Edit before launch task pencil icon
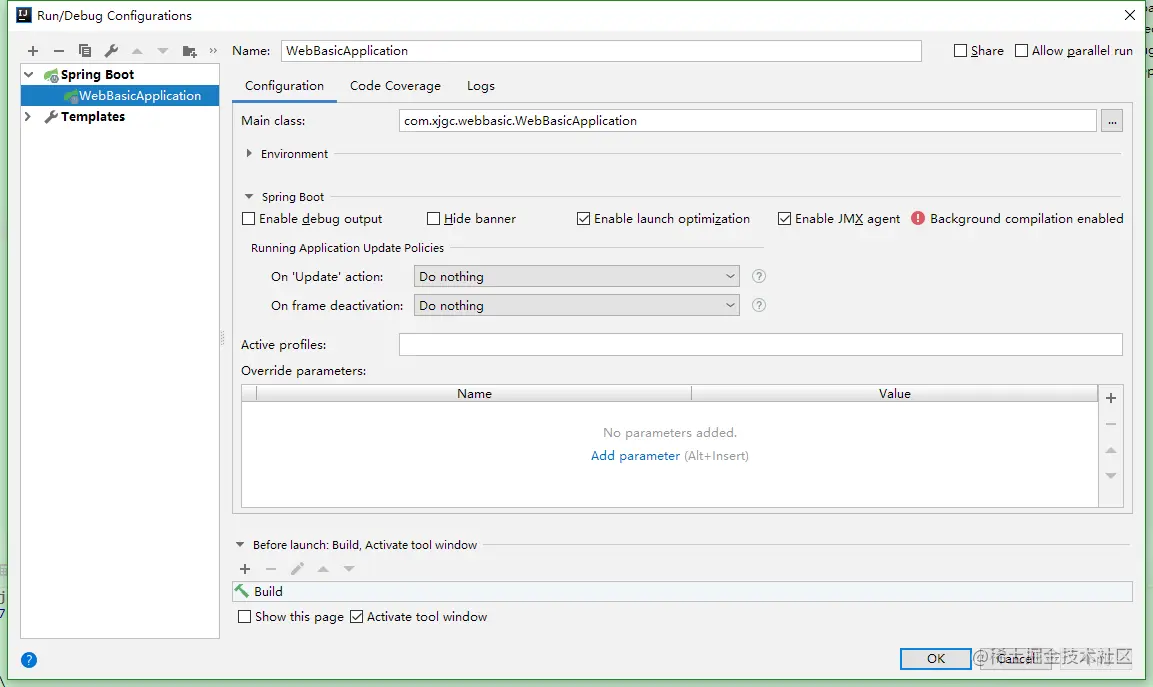This screenshot has width=1153, height=687. 297,569
